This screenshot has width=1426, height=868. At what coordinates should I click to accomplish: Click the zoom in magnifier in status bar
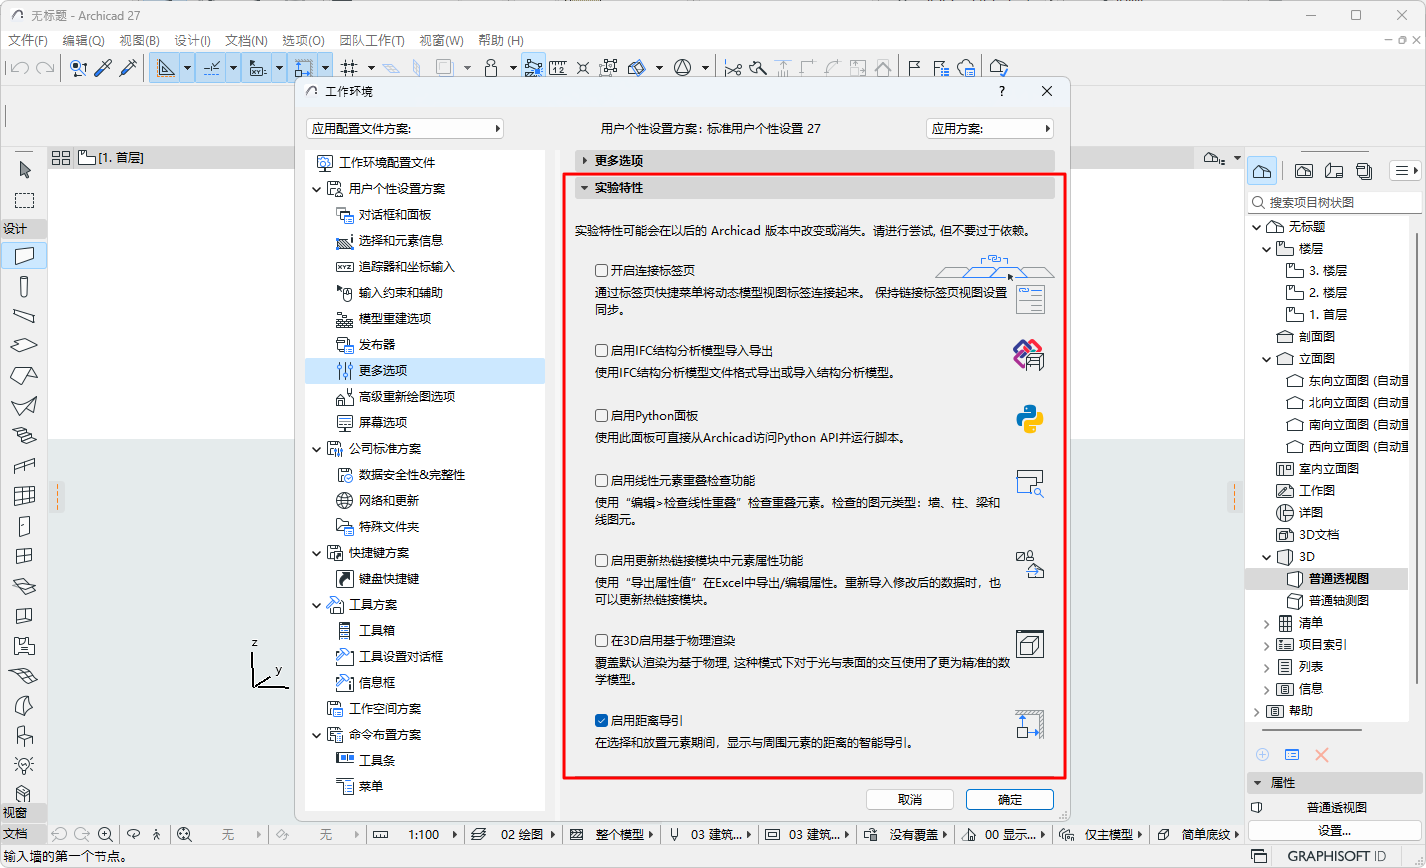click(x=105, y=834)
